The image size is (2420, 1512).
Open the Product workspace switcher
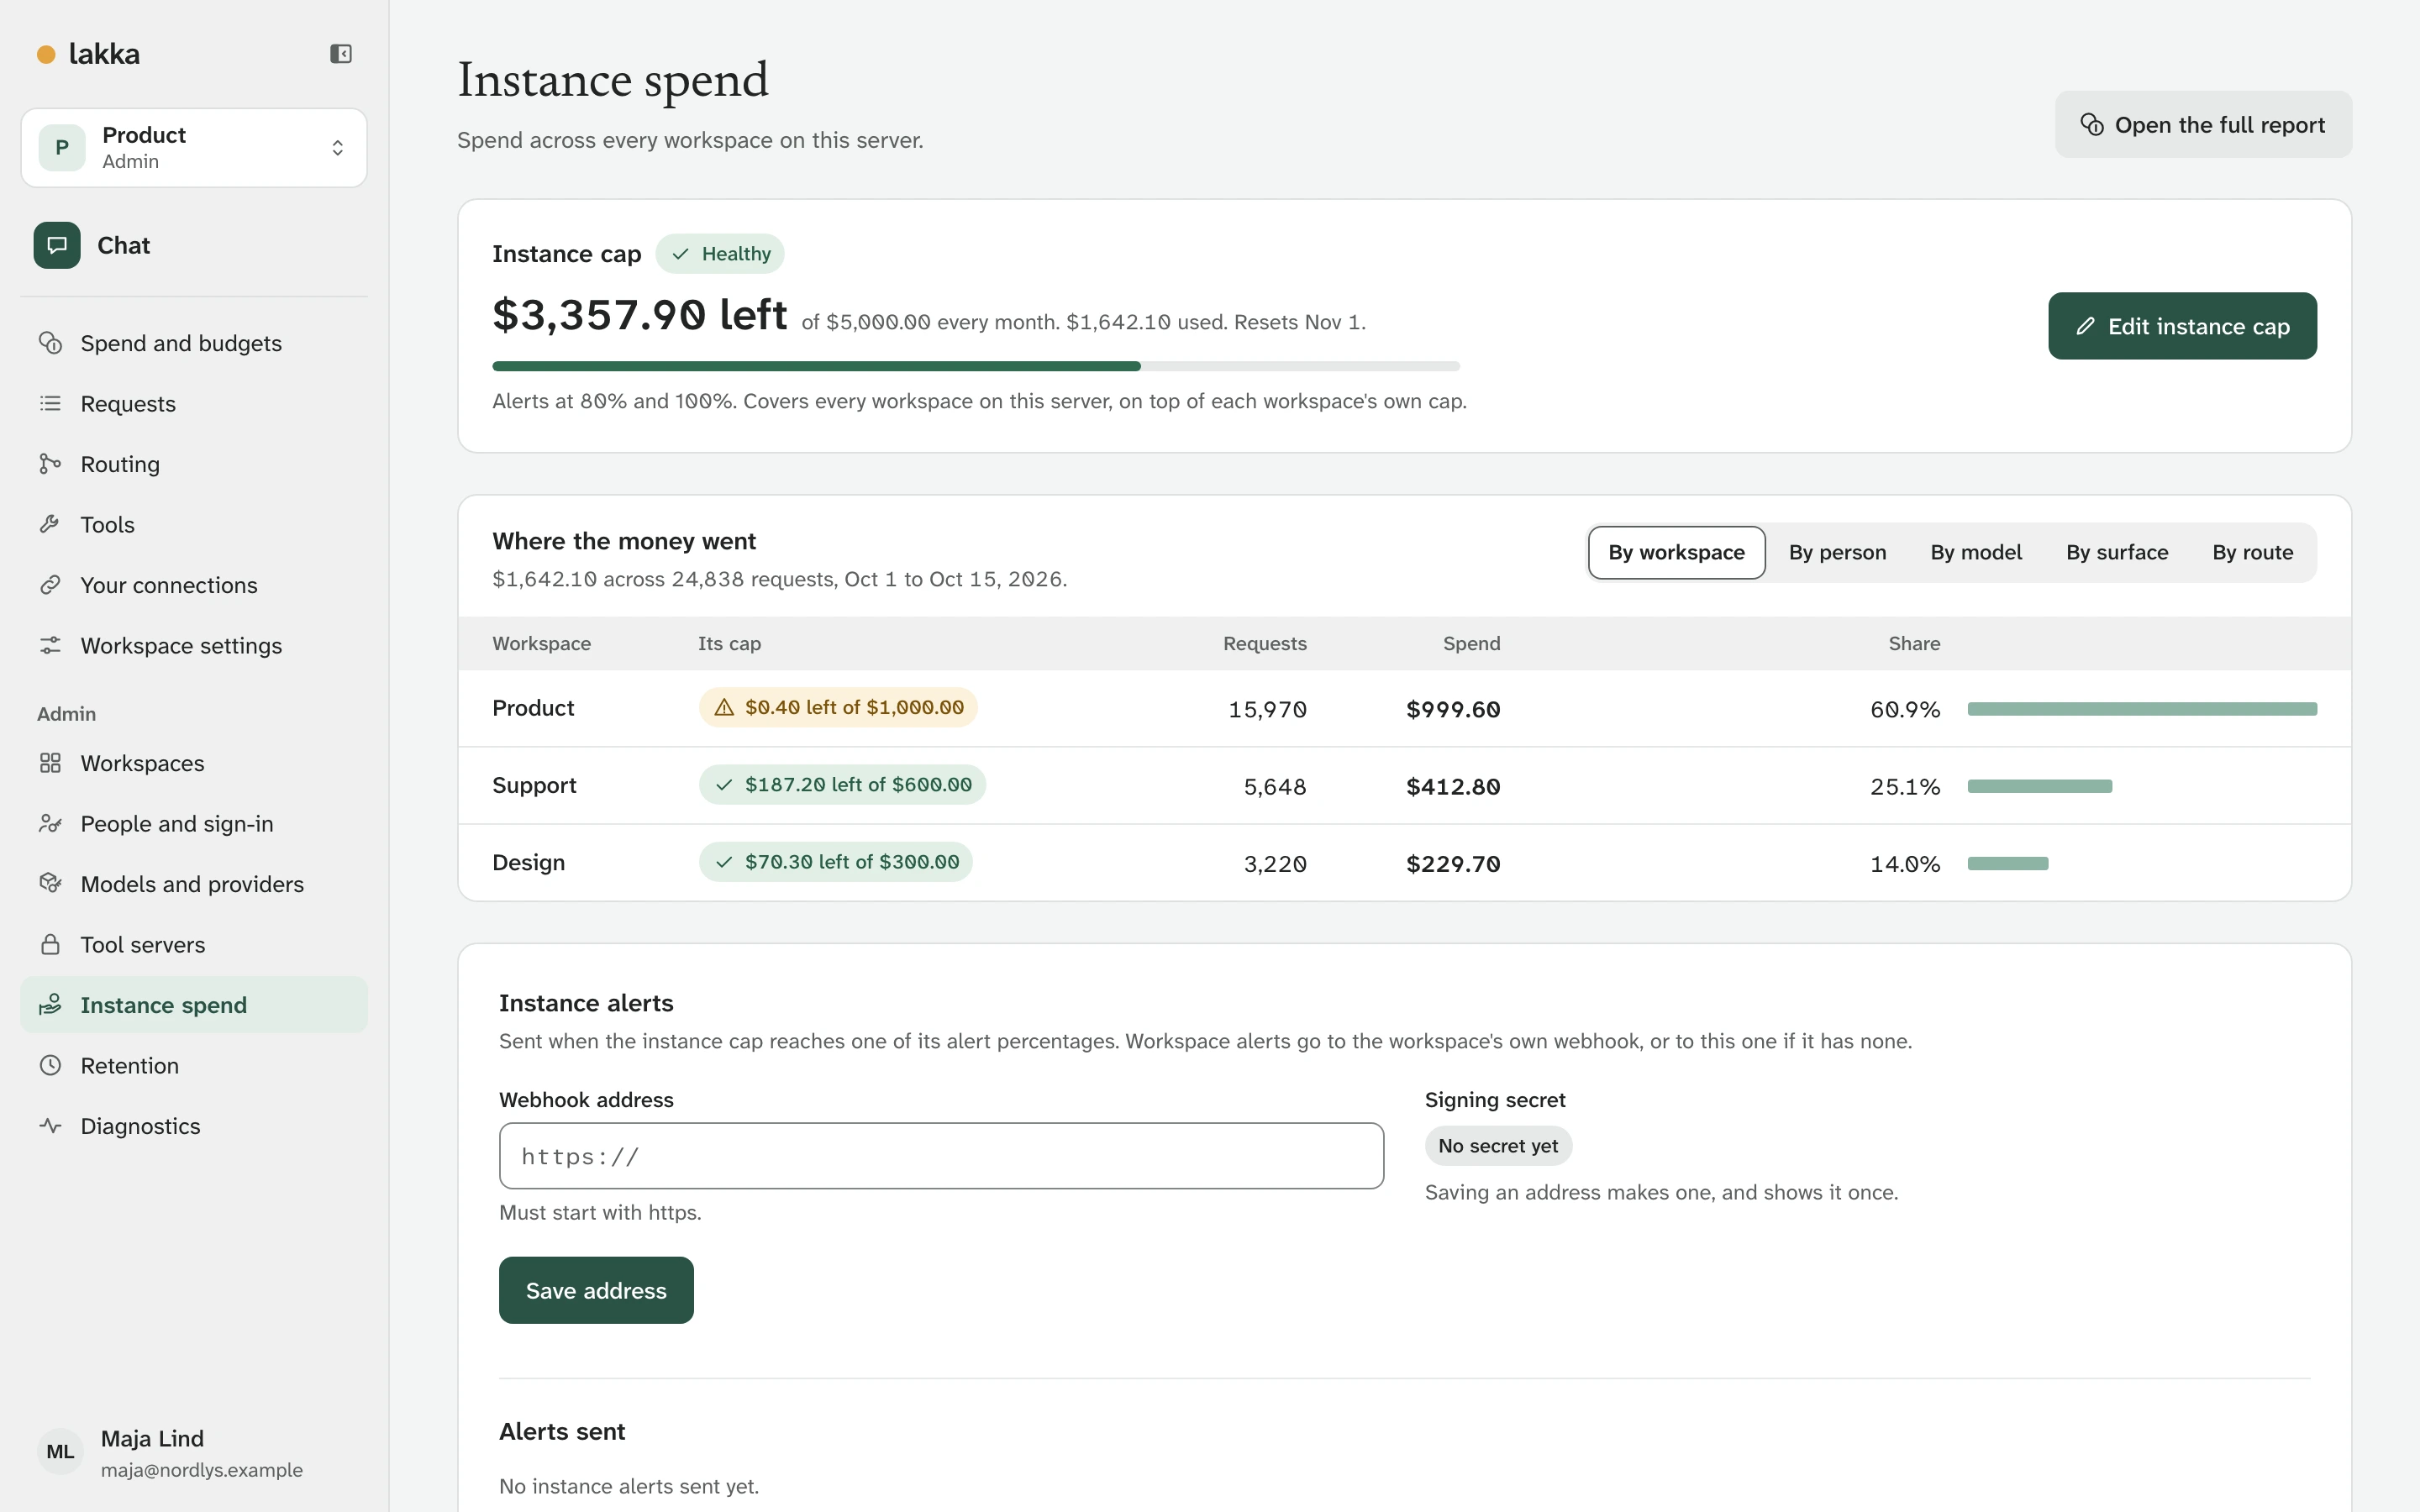(194, 148)
